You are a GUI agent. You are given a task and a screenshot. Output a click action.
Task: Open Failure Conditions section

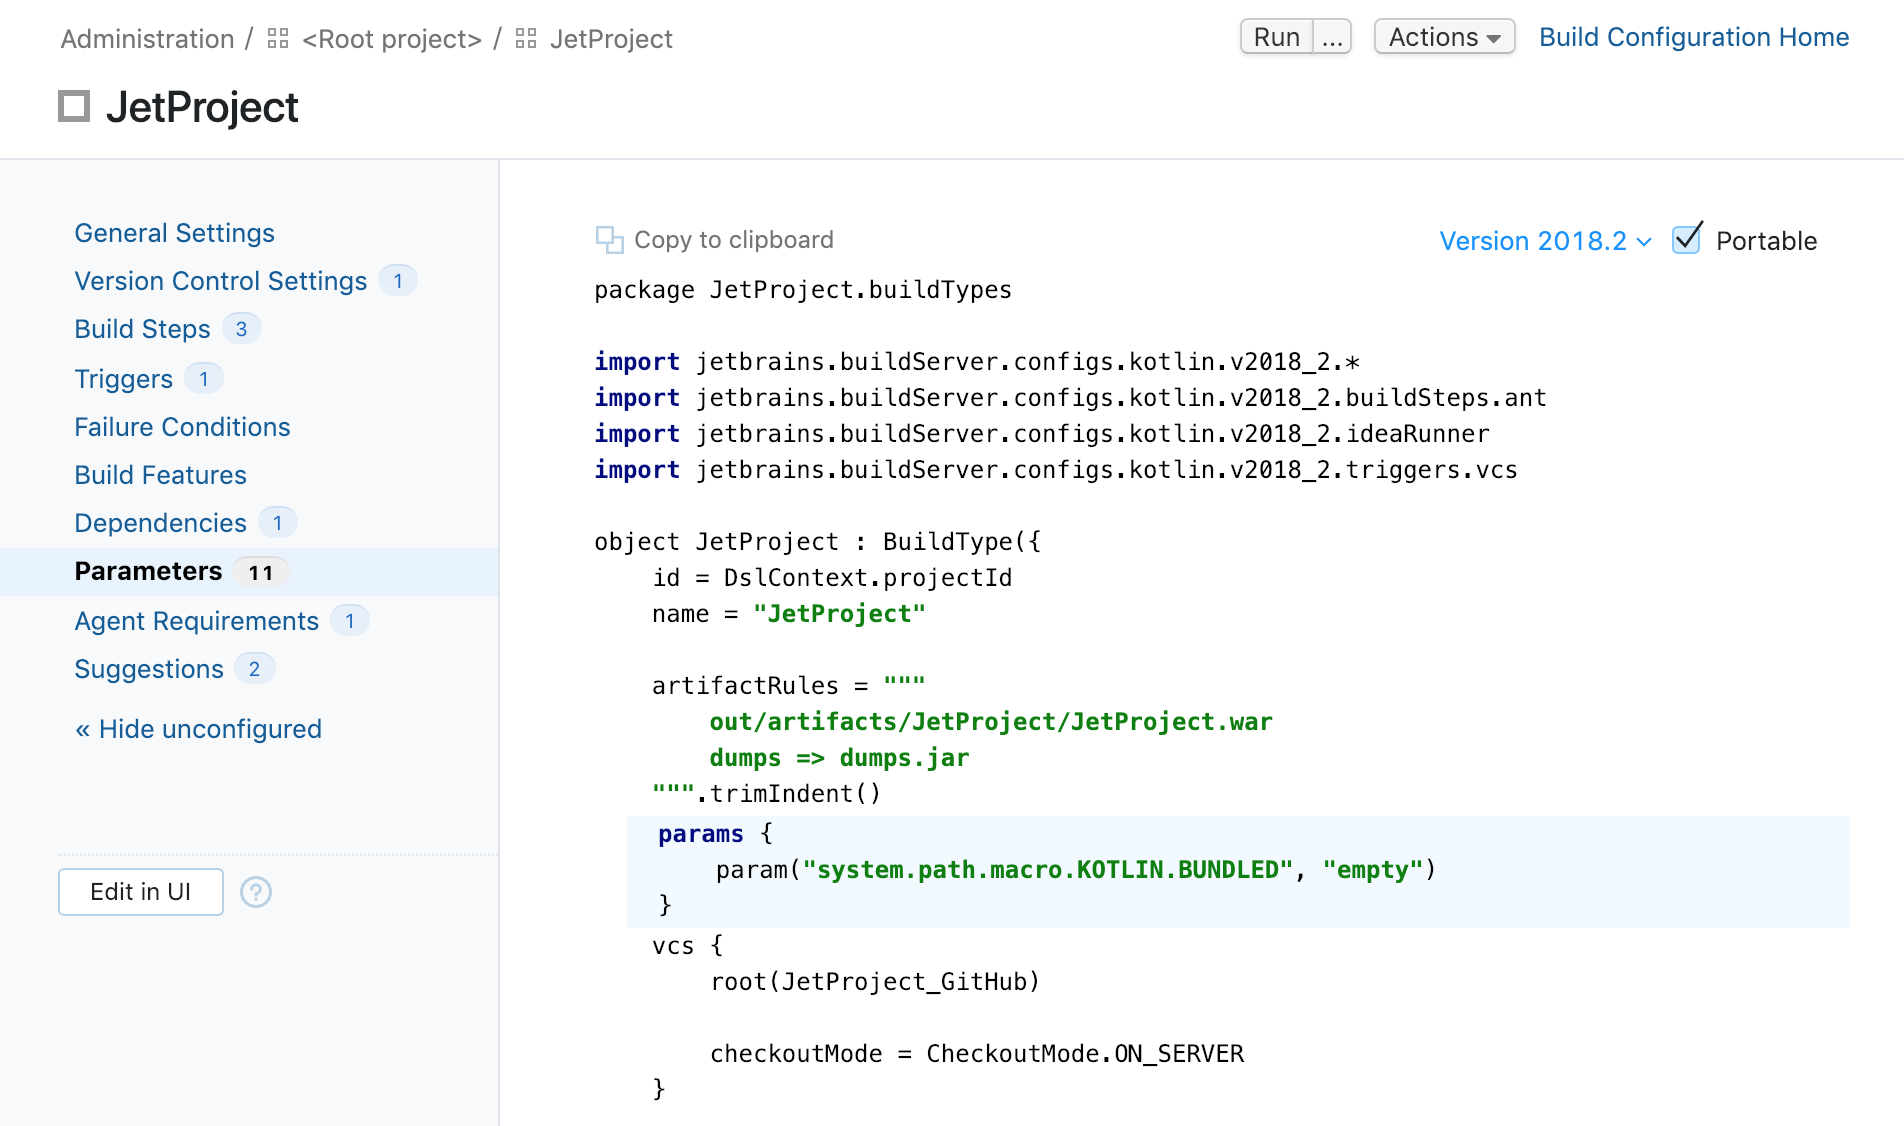pyautogui.click(x=183, y=427)
